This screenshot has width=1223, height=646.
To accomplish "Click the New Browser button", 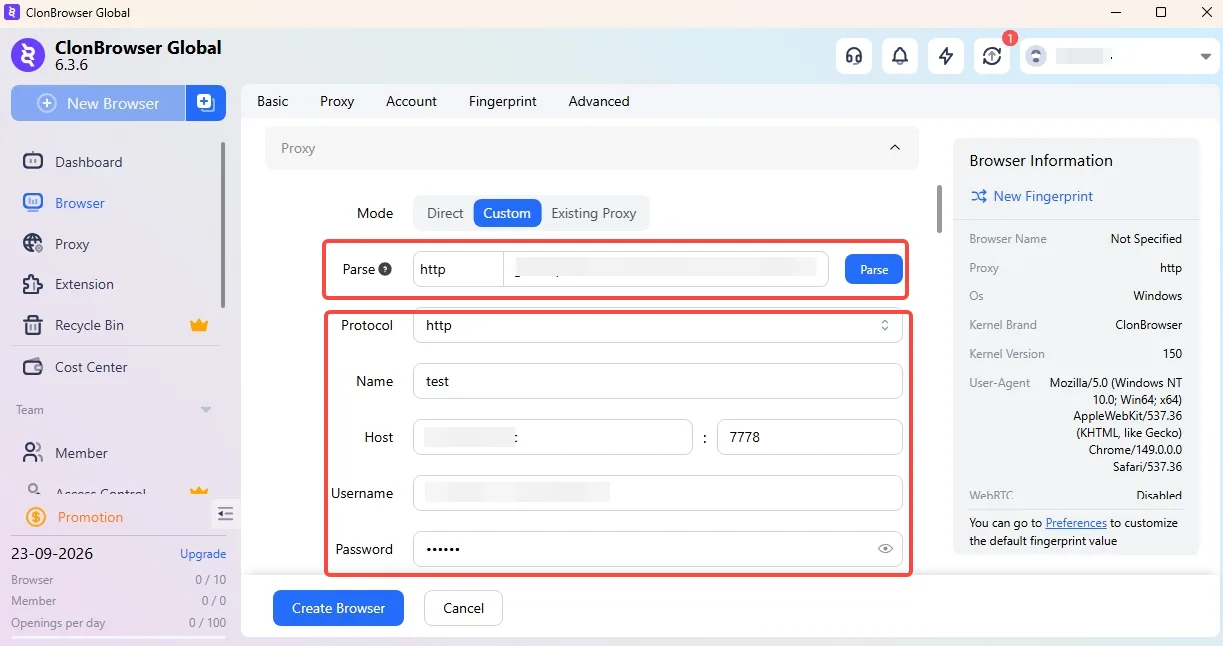I will (x=98, y=103).
